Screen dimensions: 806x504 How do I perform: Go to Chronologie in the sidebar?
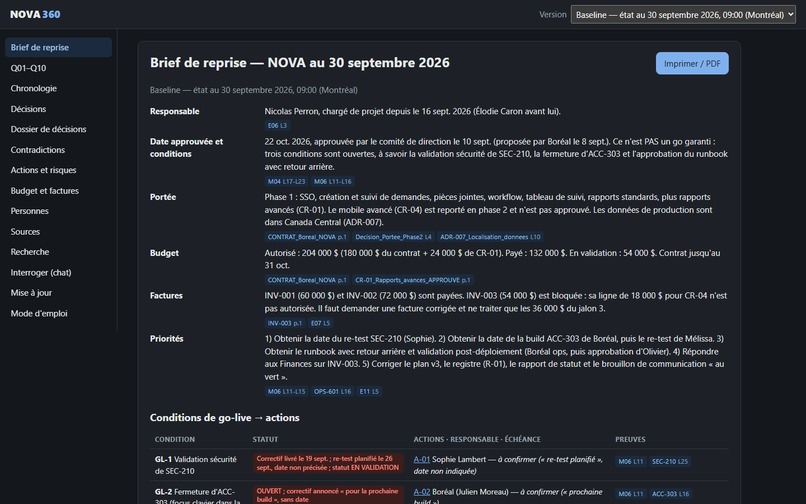(x=58, y=88)
